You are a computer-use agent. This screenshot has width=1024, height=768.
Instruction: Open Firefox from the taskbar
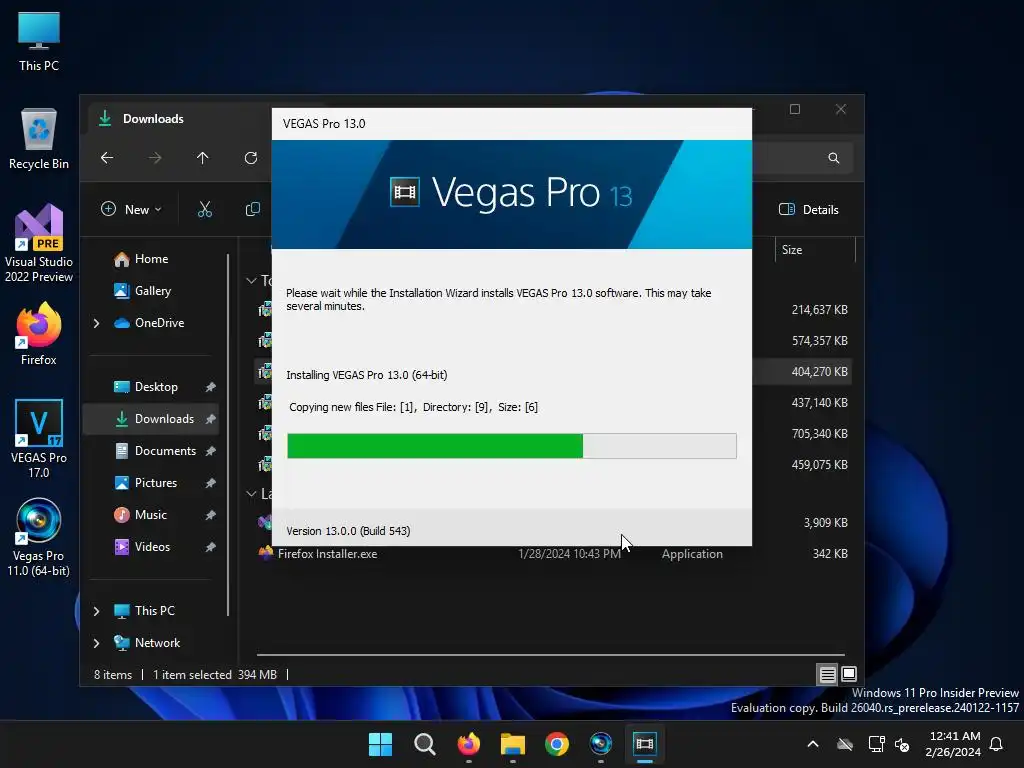pos(468,744)
